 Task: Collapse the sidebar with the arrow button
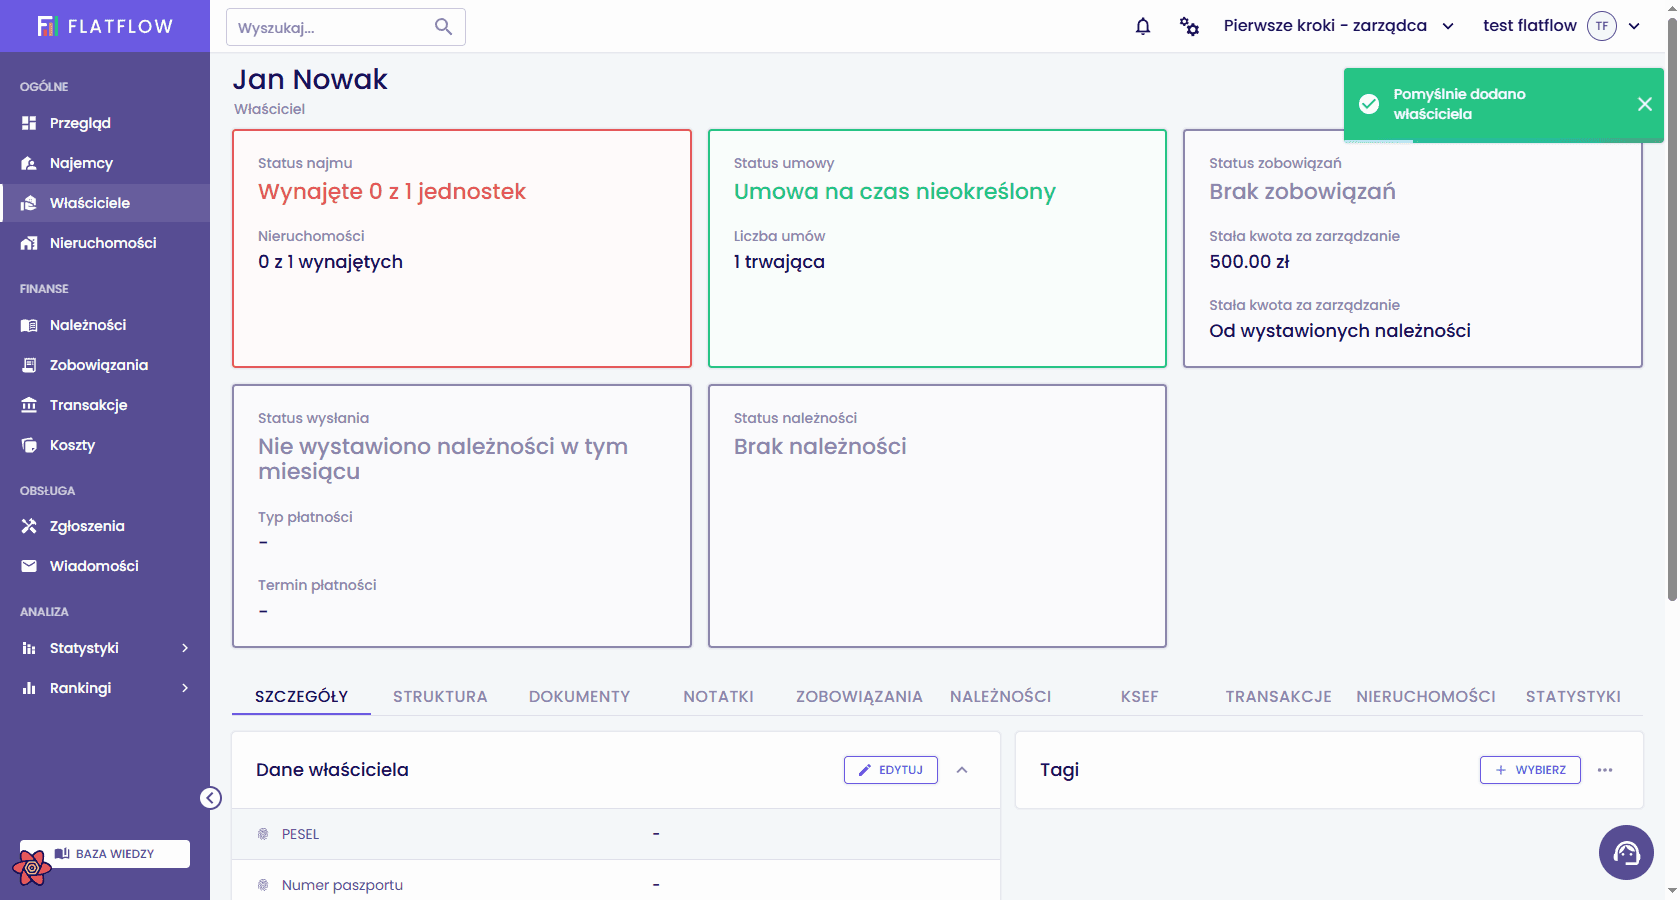coord(210,798)
